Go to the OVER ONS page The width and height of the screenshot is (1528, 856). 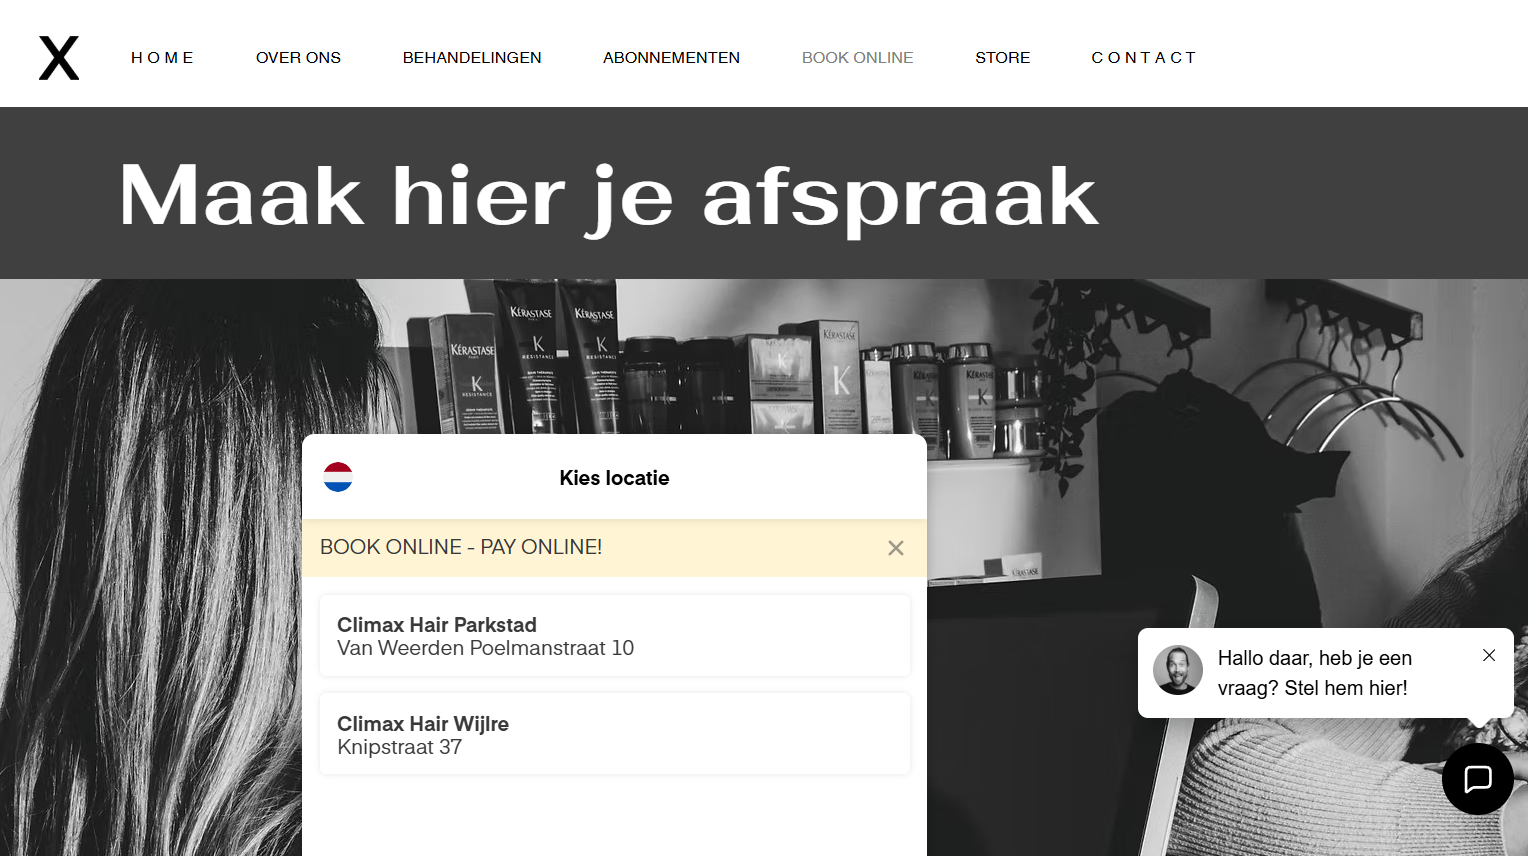pos(298,58)
